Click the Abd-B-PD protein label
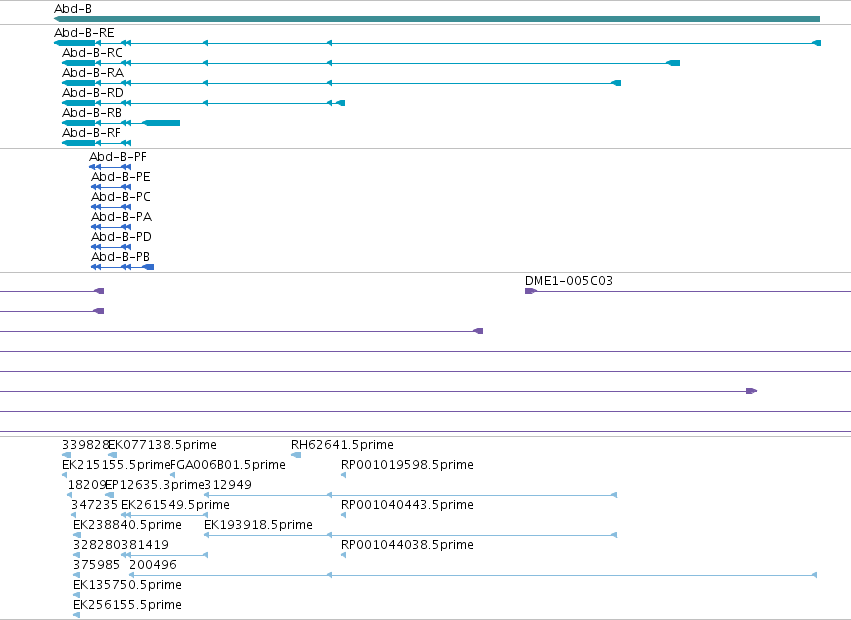851x620 pixels. [x=121, y=237]
